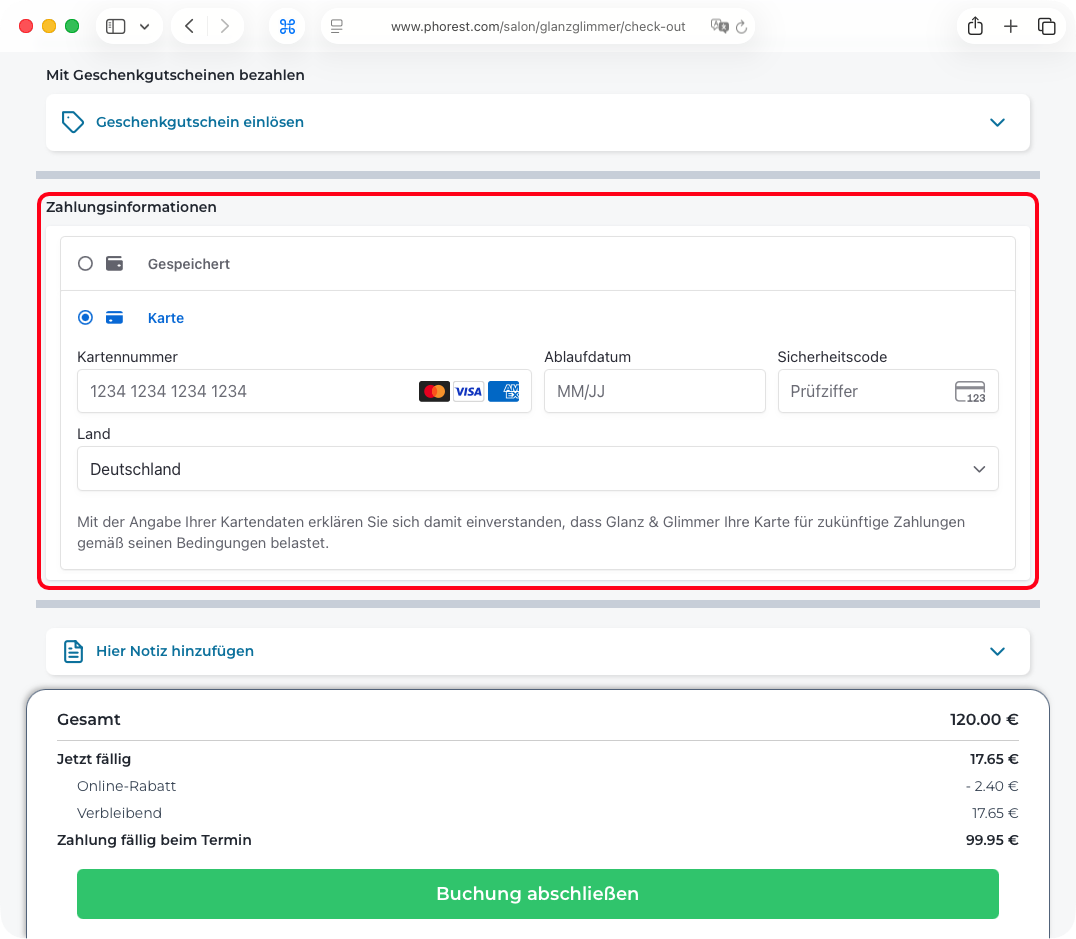Click the Safari sidebar toggle icon
This screenshot has width=1076, height=939.
[116, 27]
